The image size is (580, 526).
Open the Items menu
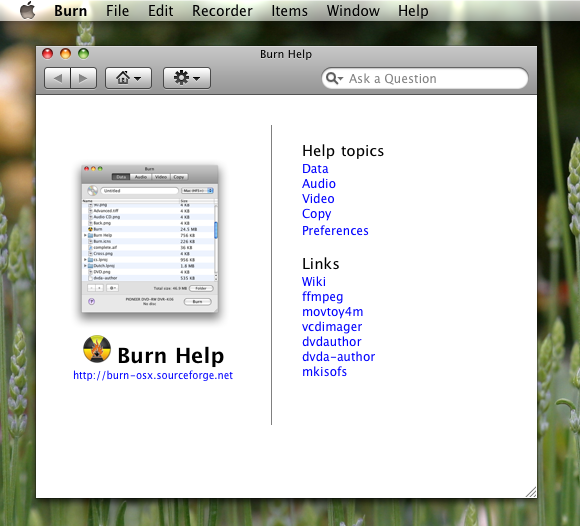pos(289,11)
